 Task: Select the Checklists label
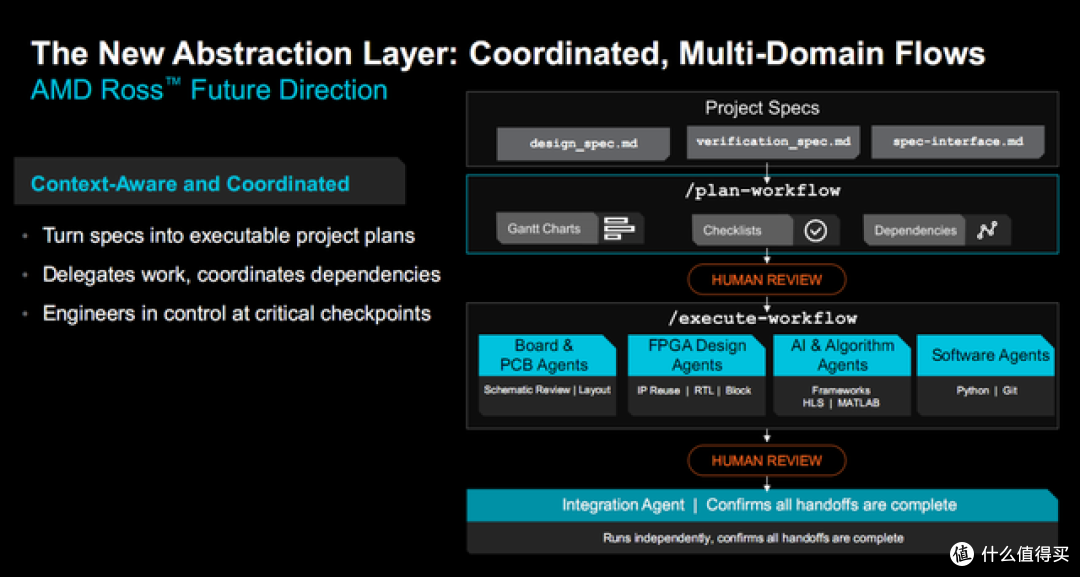[x=732, y=231]
